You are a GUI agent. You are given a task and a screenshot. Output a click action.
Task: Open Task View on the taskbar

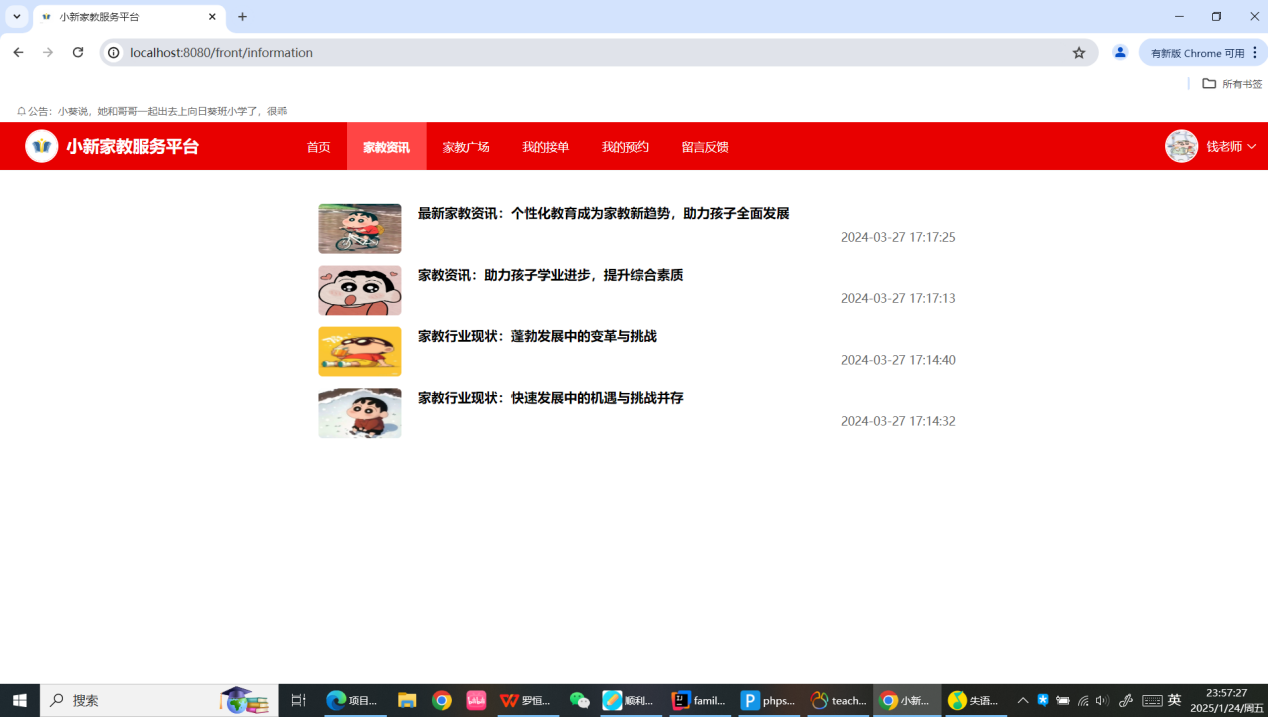click(x=298, y=700)
